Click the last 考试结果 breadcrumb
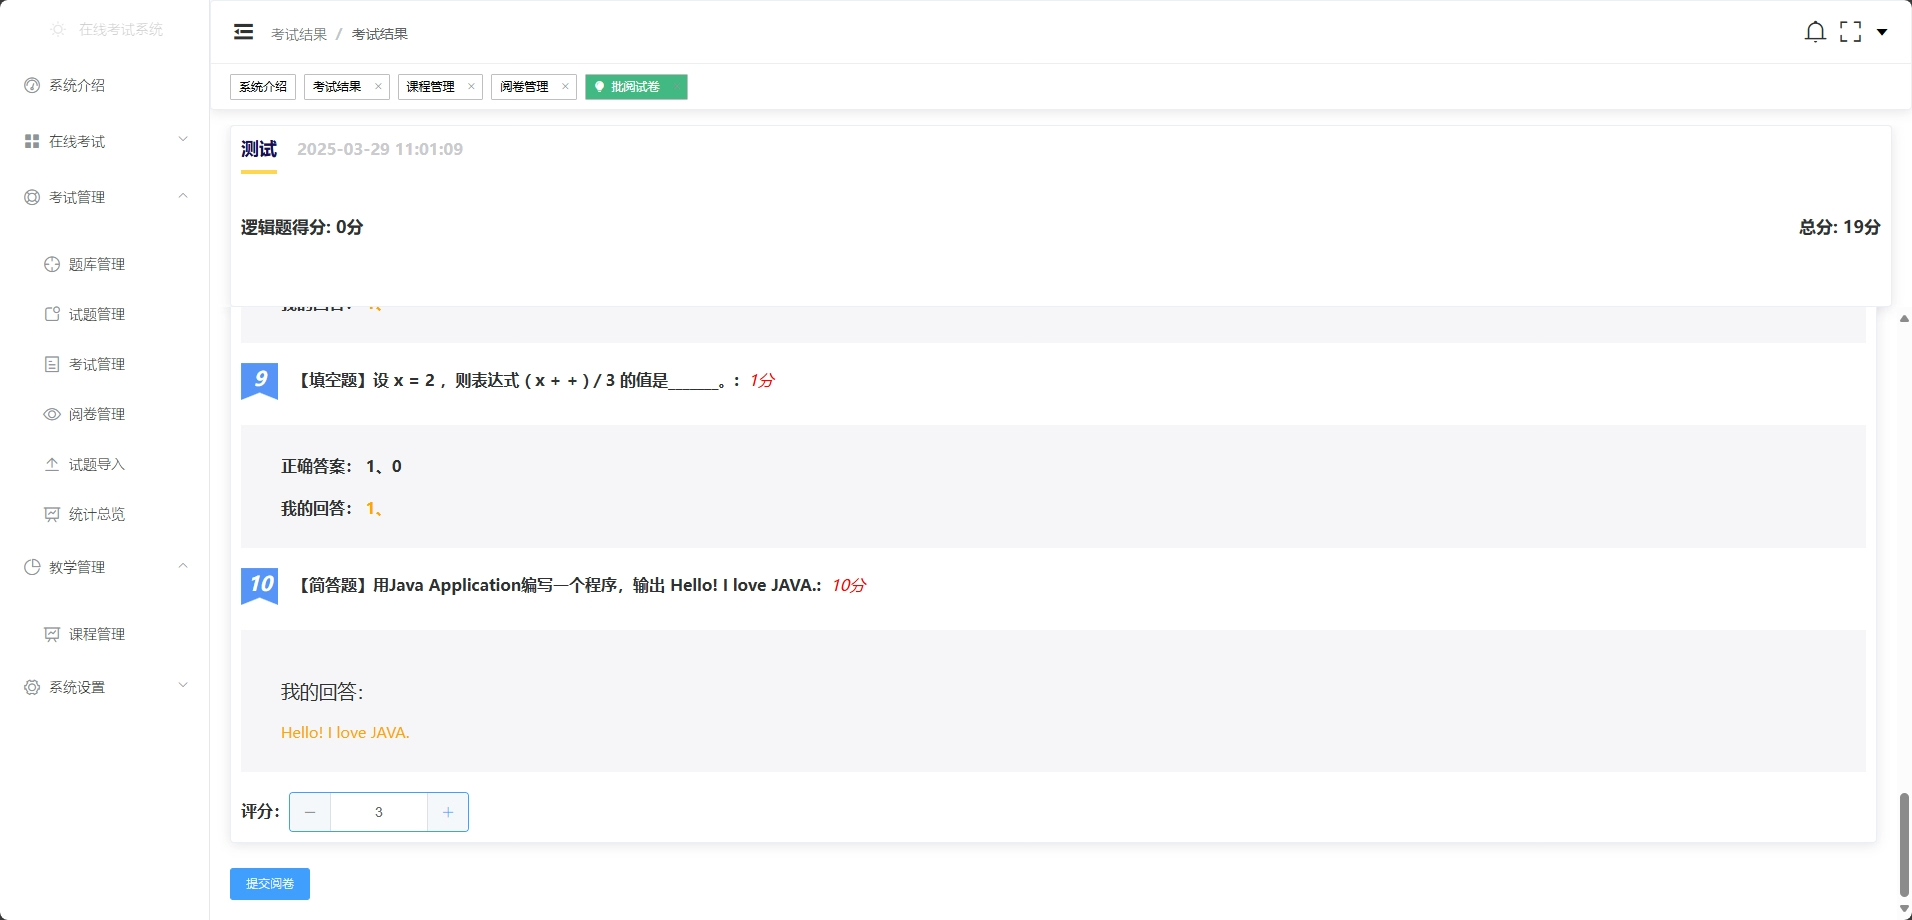Image resolution: width=1912 pixels, height=920 pixels. coord(380,34)
